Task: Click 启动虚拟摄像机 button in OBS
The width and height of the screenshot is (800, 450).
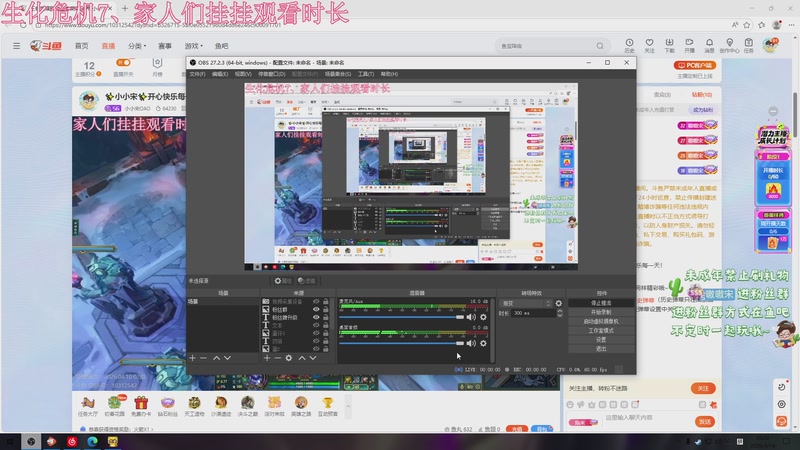Action: point(601,321)
